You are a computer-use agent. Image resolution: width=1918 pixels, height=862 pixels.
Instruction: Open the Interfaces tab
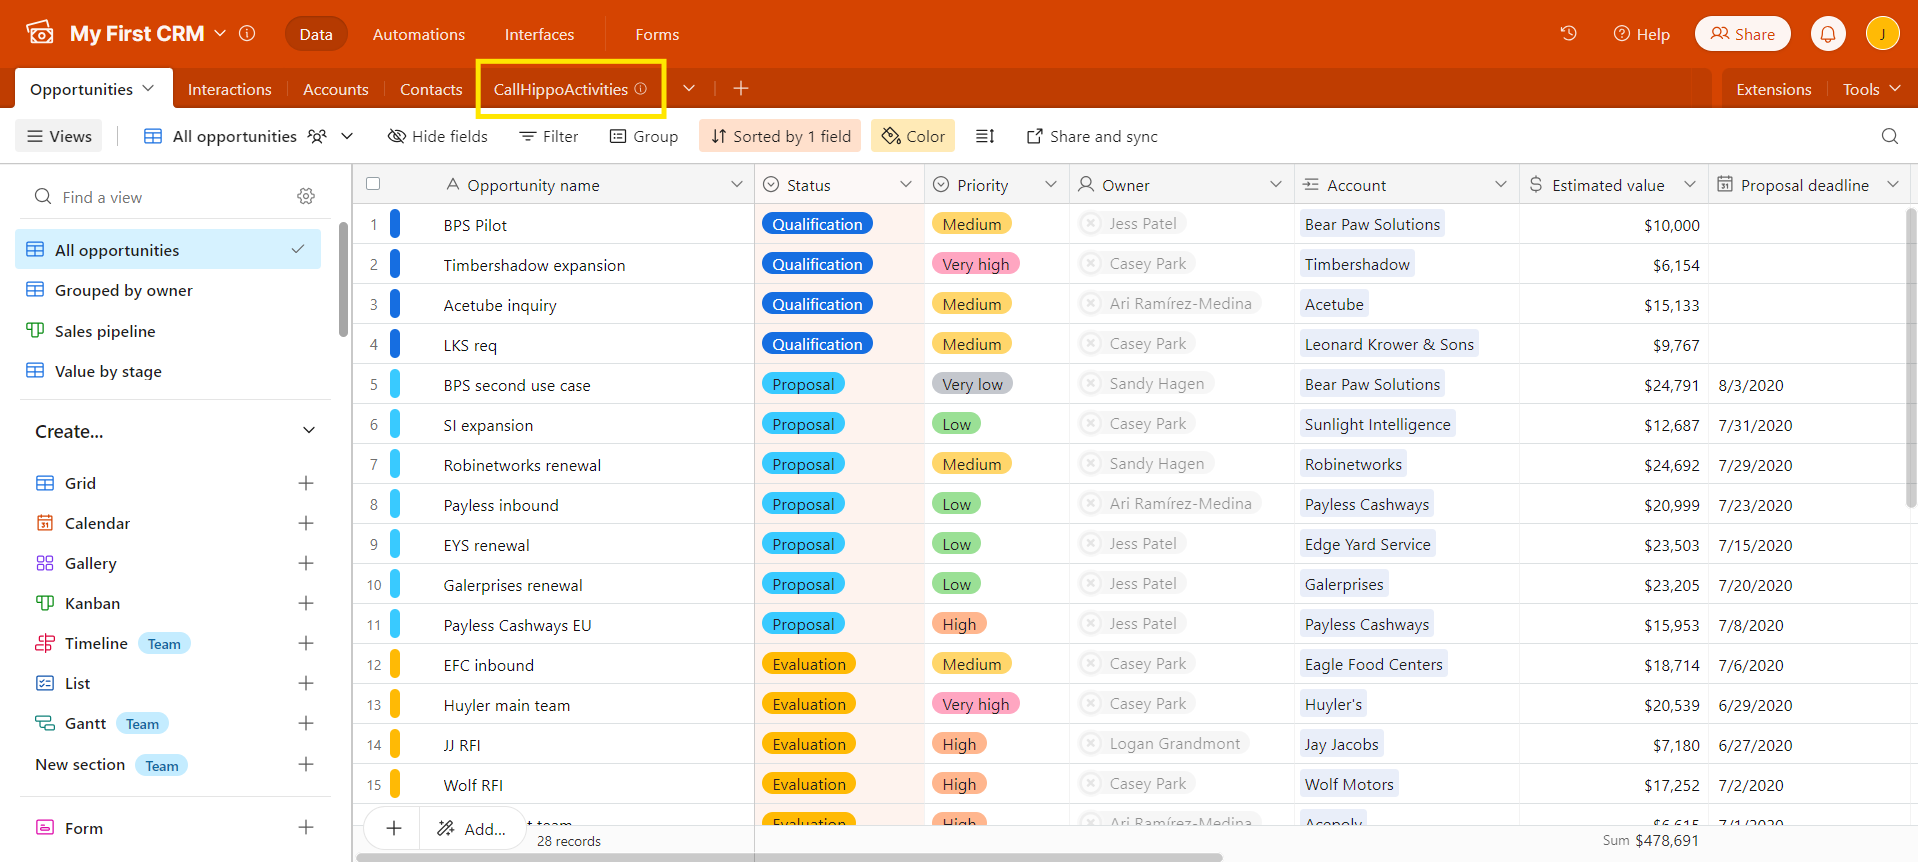[539, 34]
